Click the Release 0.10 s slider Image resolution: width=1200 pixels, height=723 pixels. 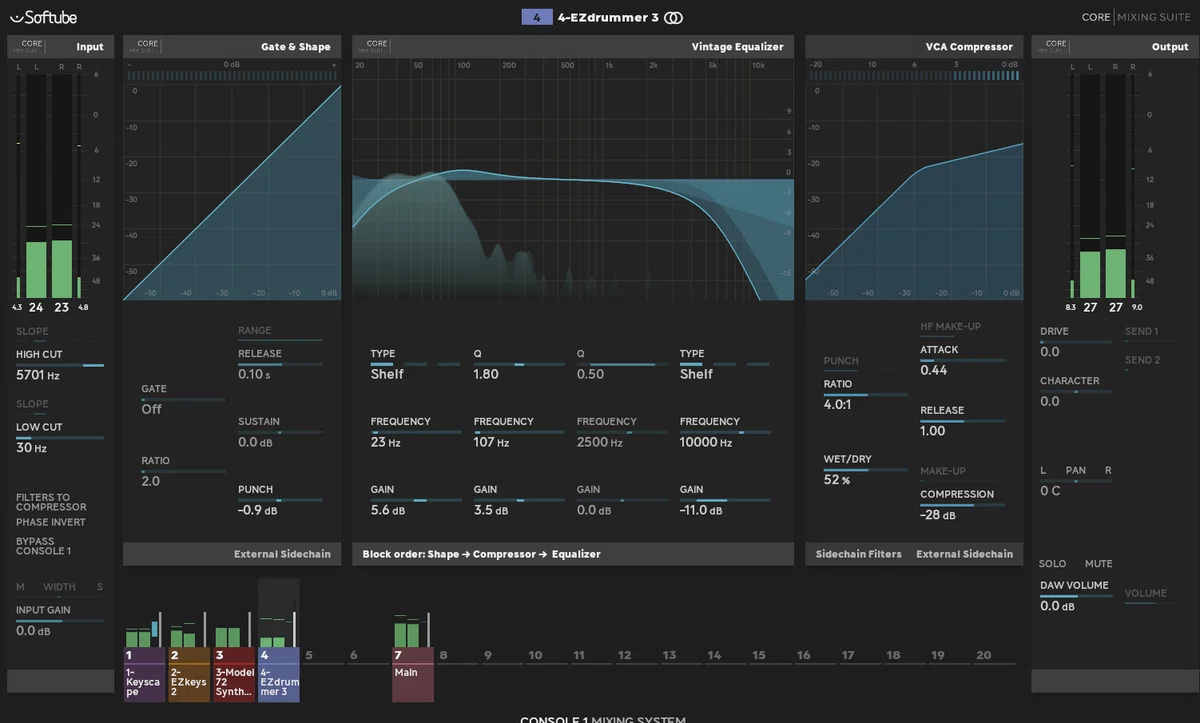pos(280,364)
